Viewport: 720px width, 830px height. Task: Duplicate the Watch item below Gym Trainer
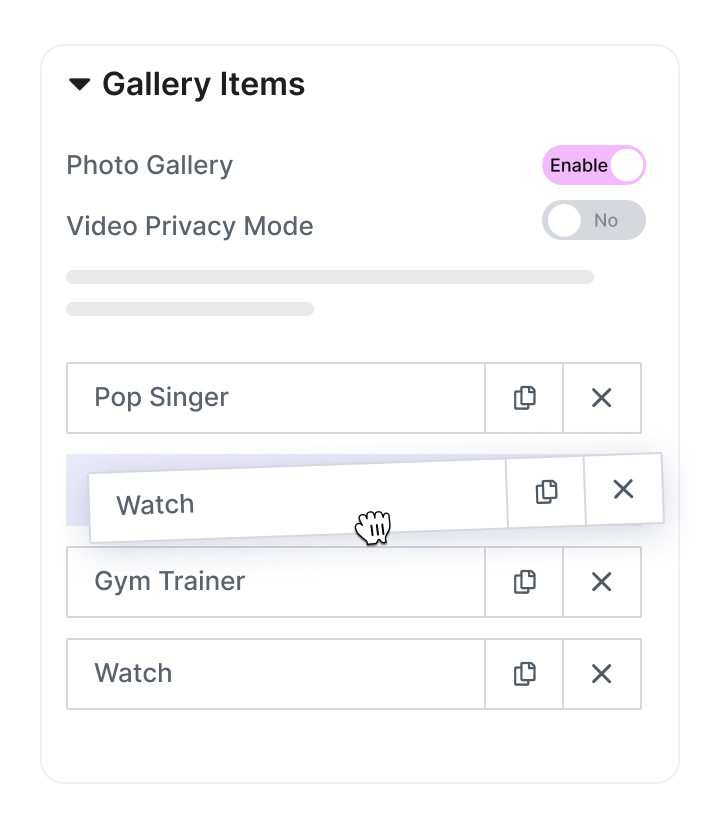(x=524, y=674)
